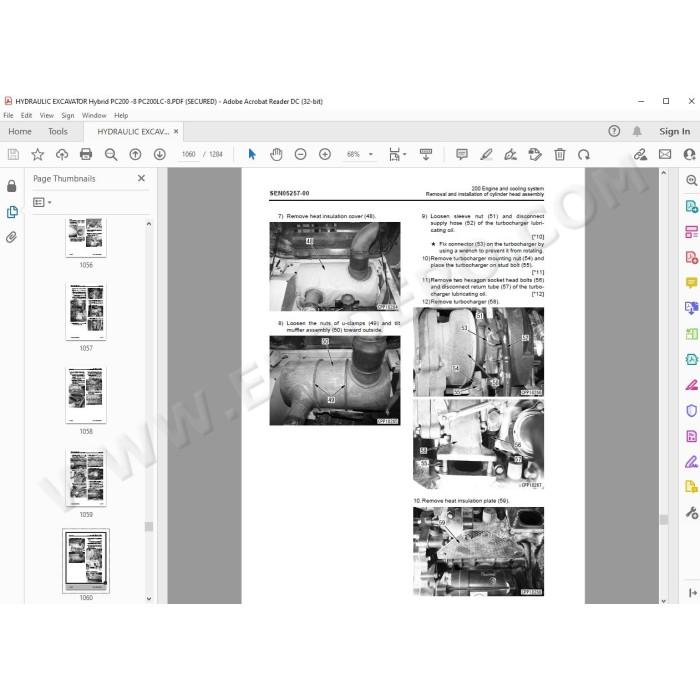
Task: Open the share with others icon
Action: tap(689, 154)
